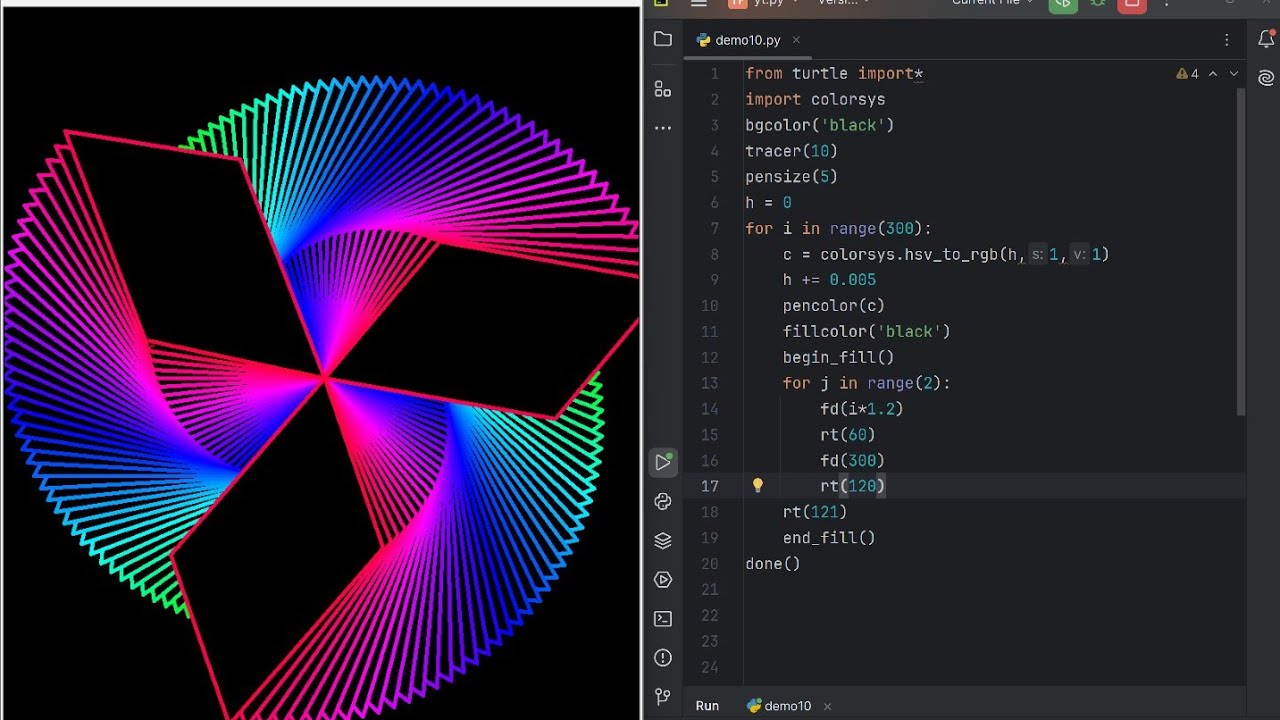Click line 'rt(120)' on line 17
Image resolution: width=1280 pixels, height=720 pixels.
852,486
